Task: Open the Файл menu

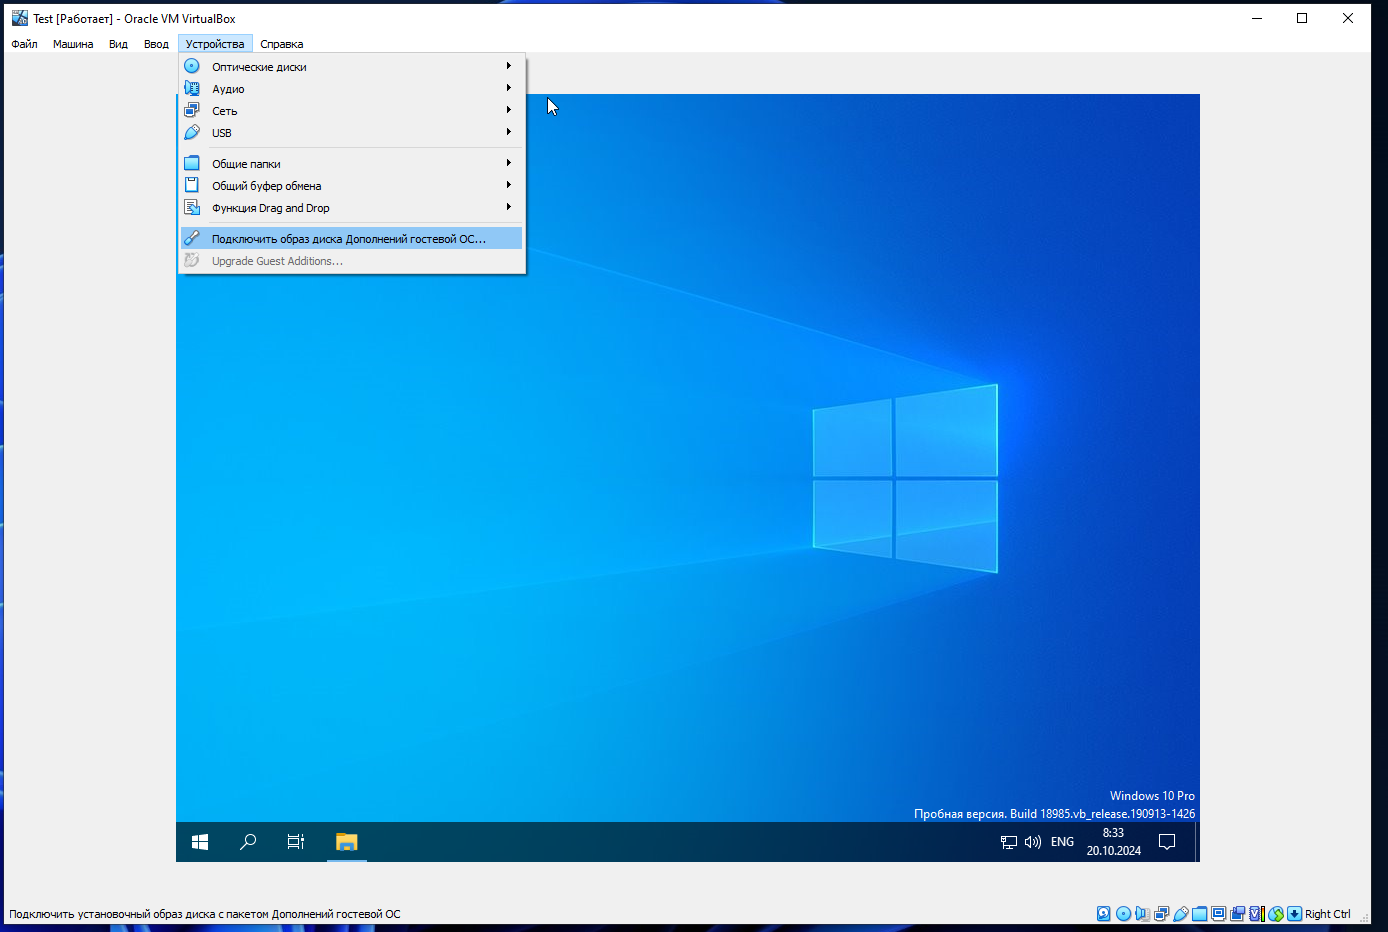Action: (24, 44)
